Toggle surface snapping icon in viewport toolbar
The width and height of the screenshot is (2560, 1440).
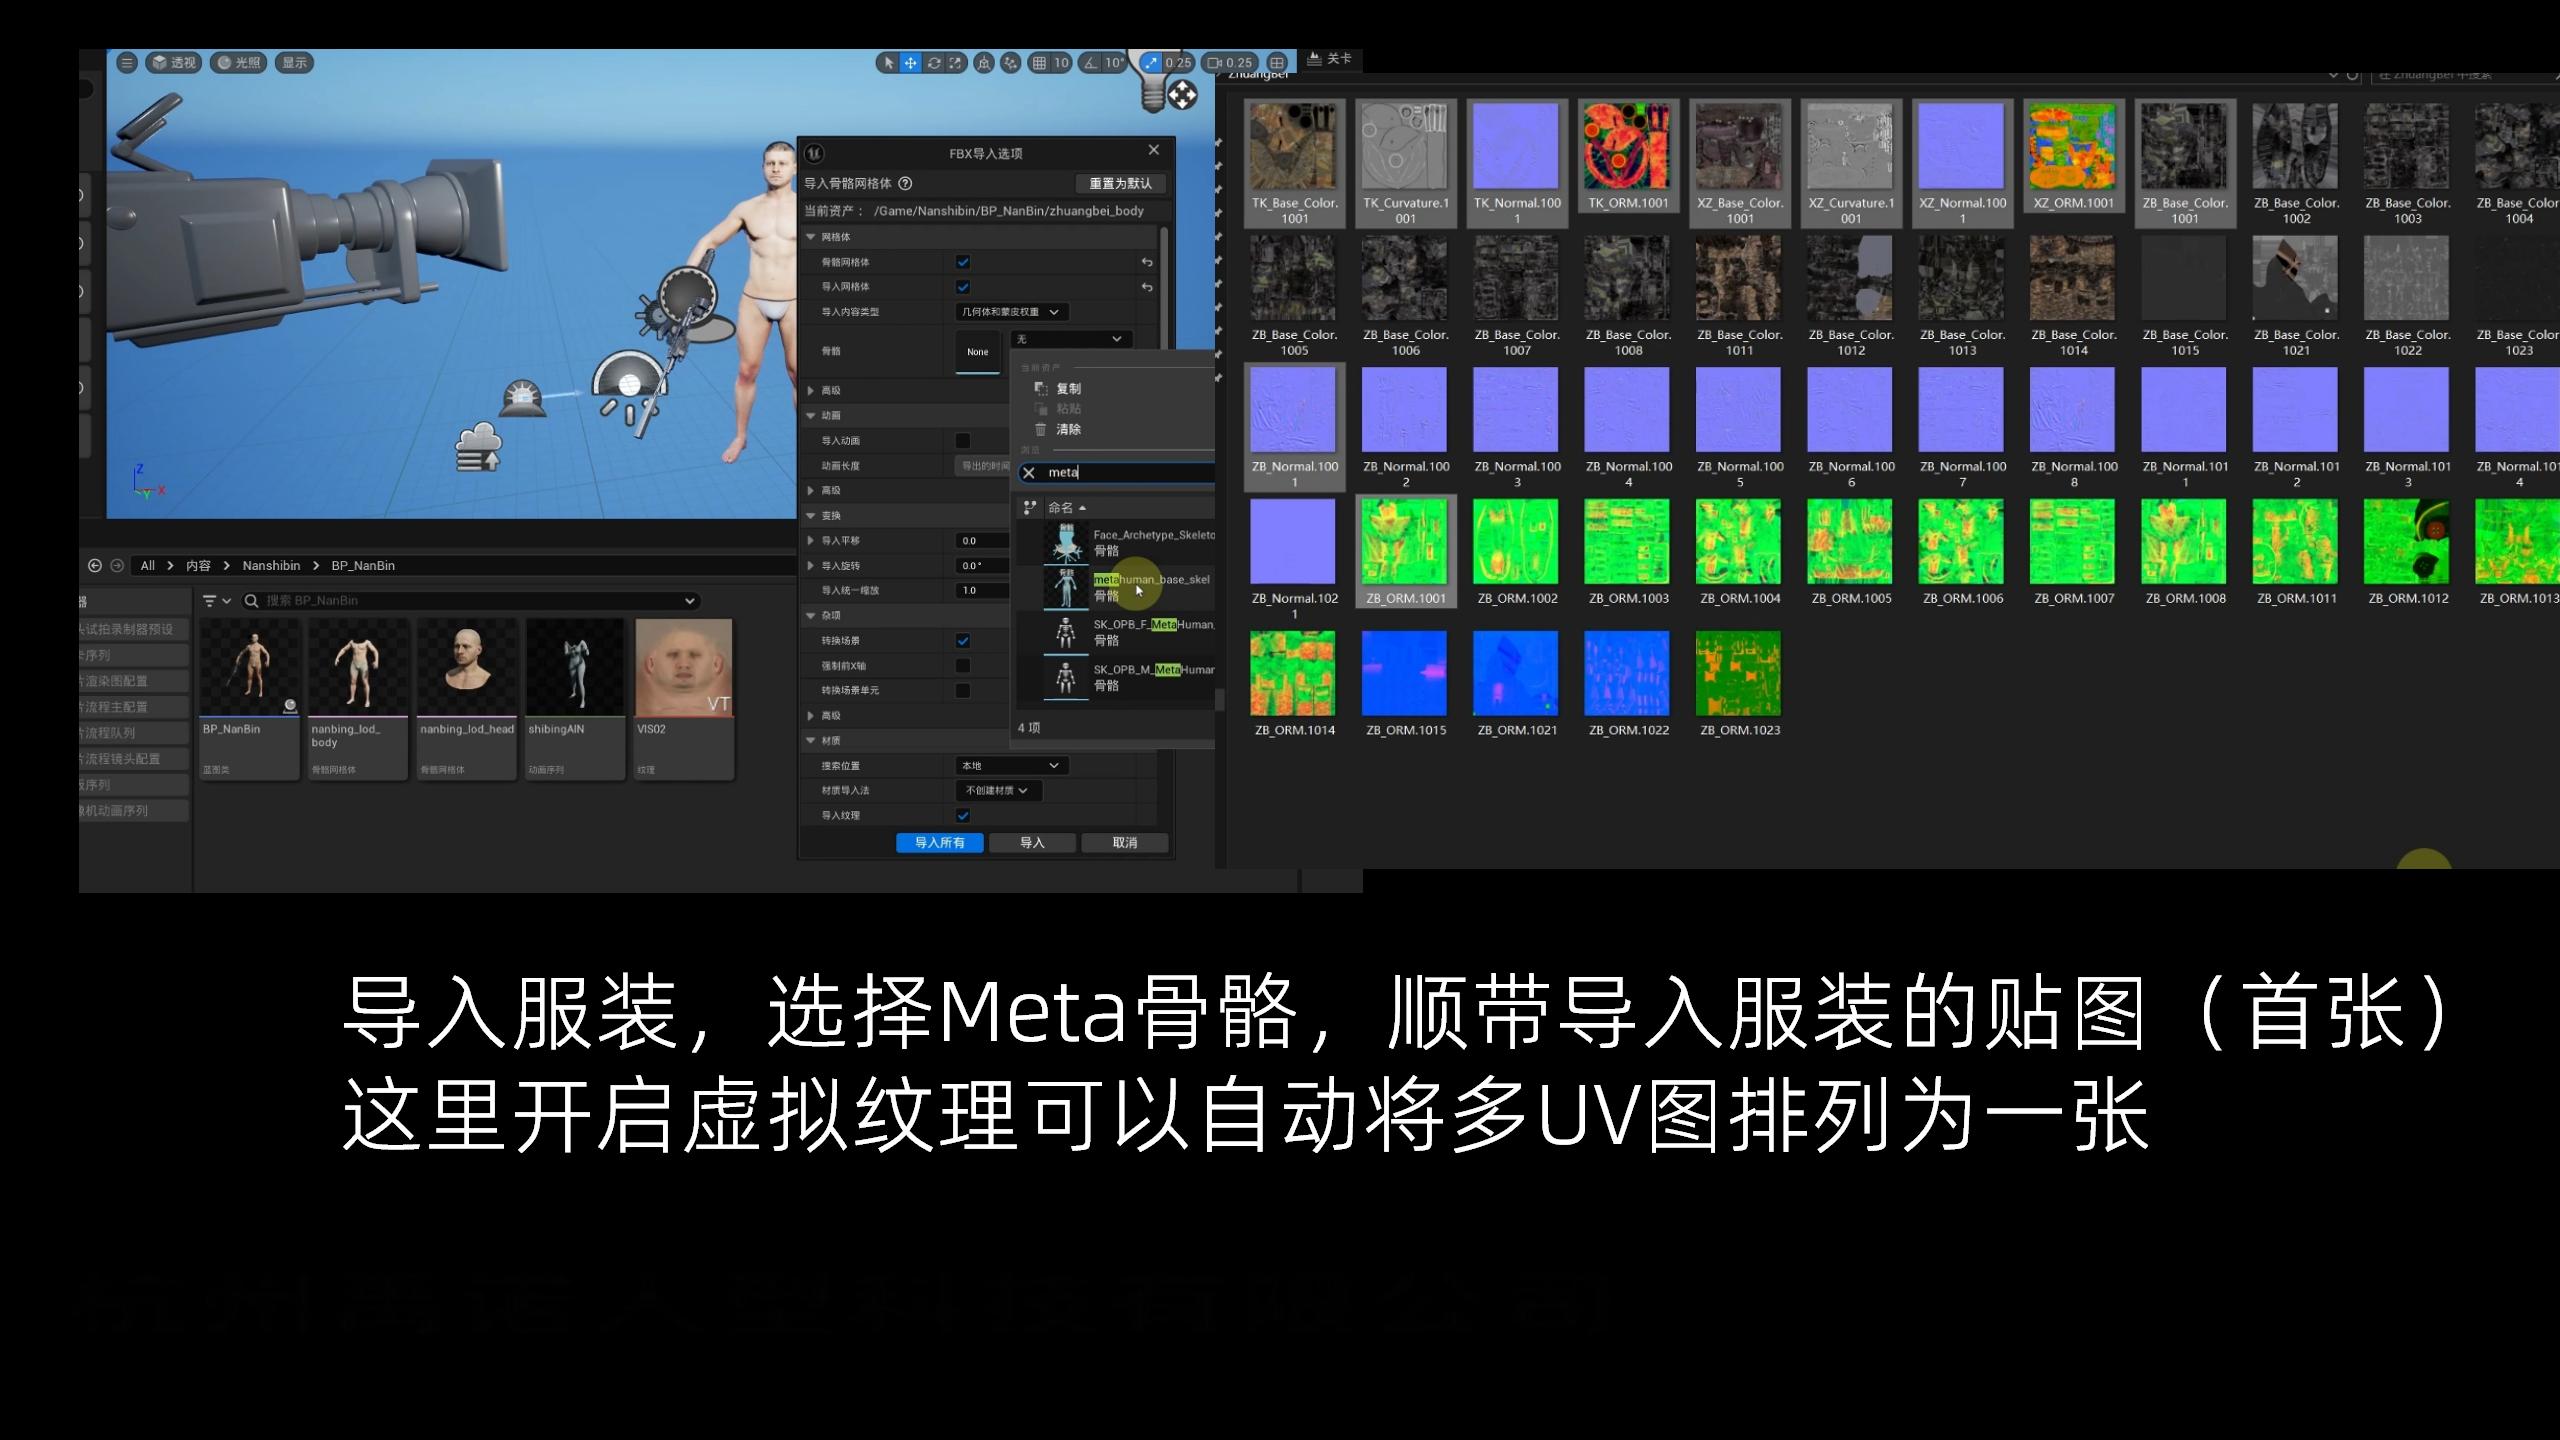click(x=1011, y=62)
